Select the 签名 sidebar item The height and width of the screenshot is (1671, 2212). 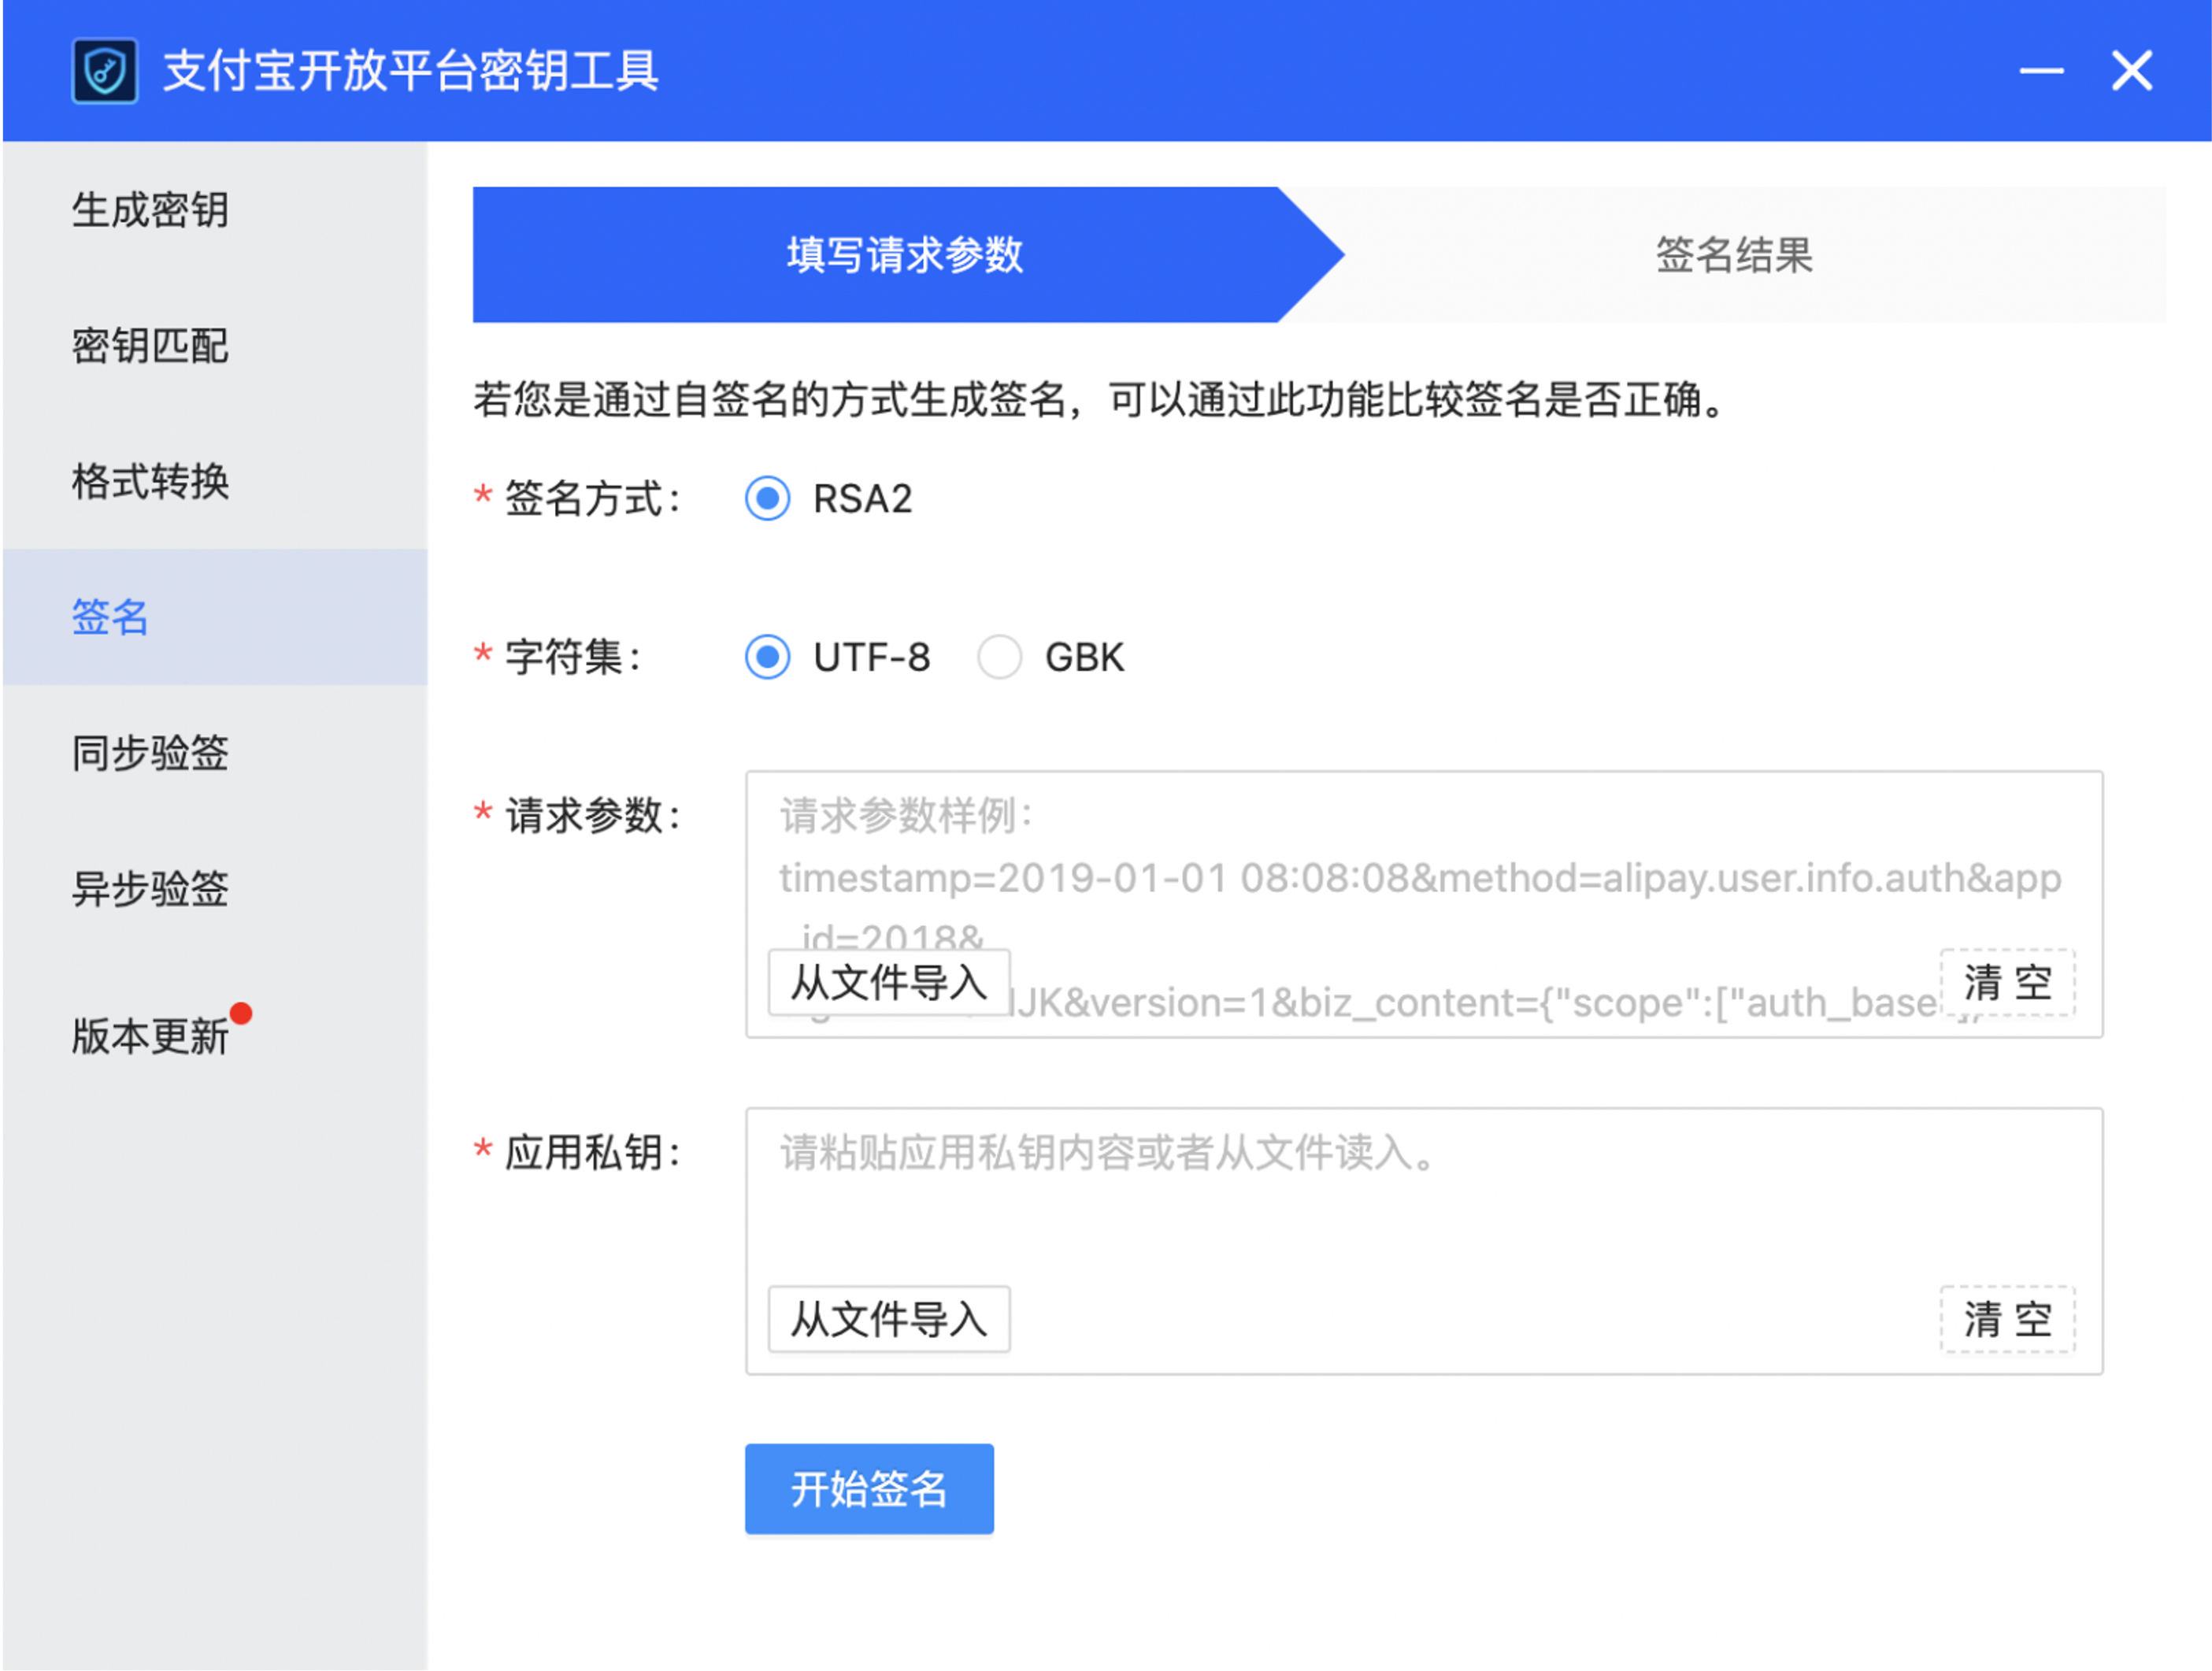215,617
